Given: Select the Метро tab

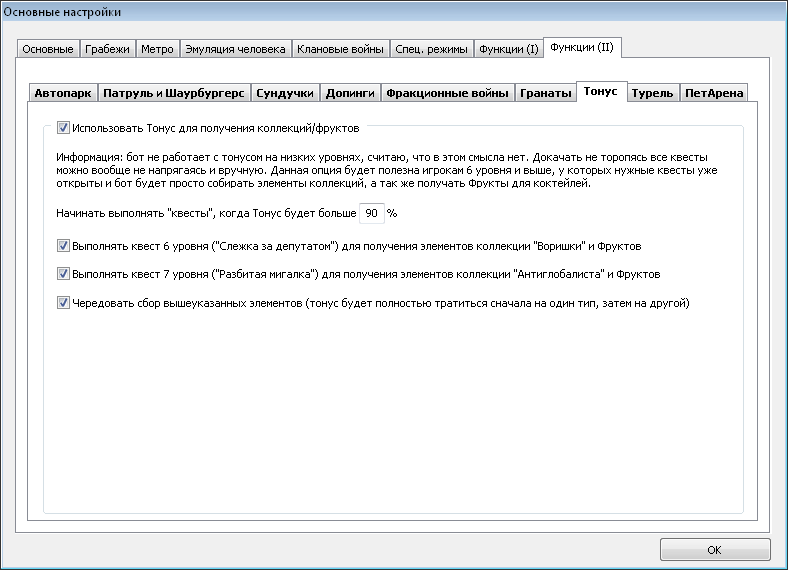Looking at the screenshot, I should [157, 49].
